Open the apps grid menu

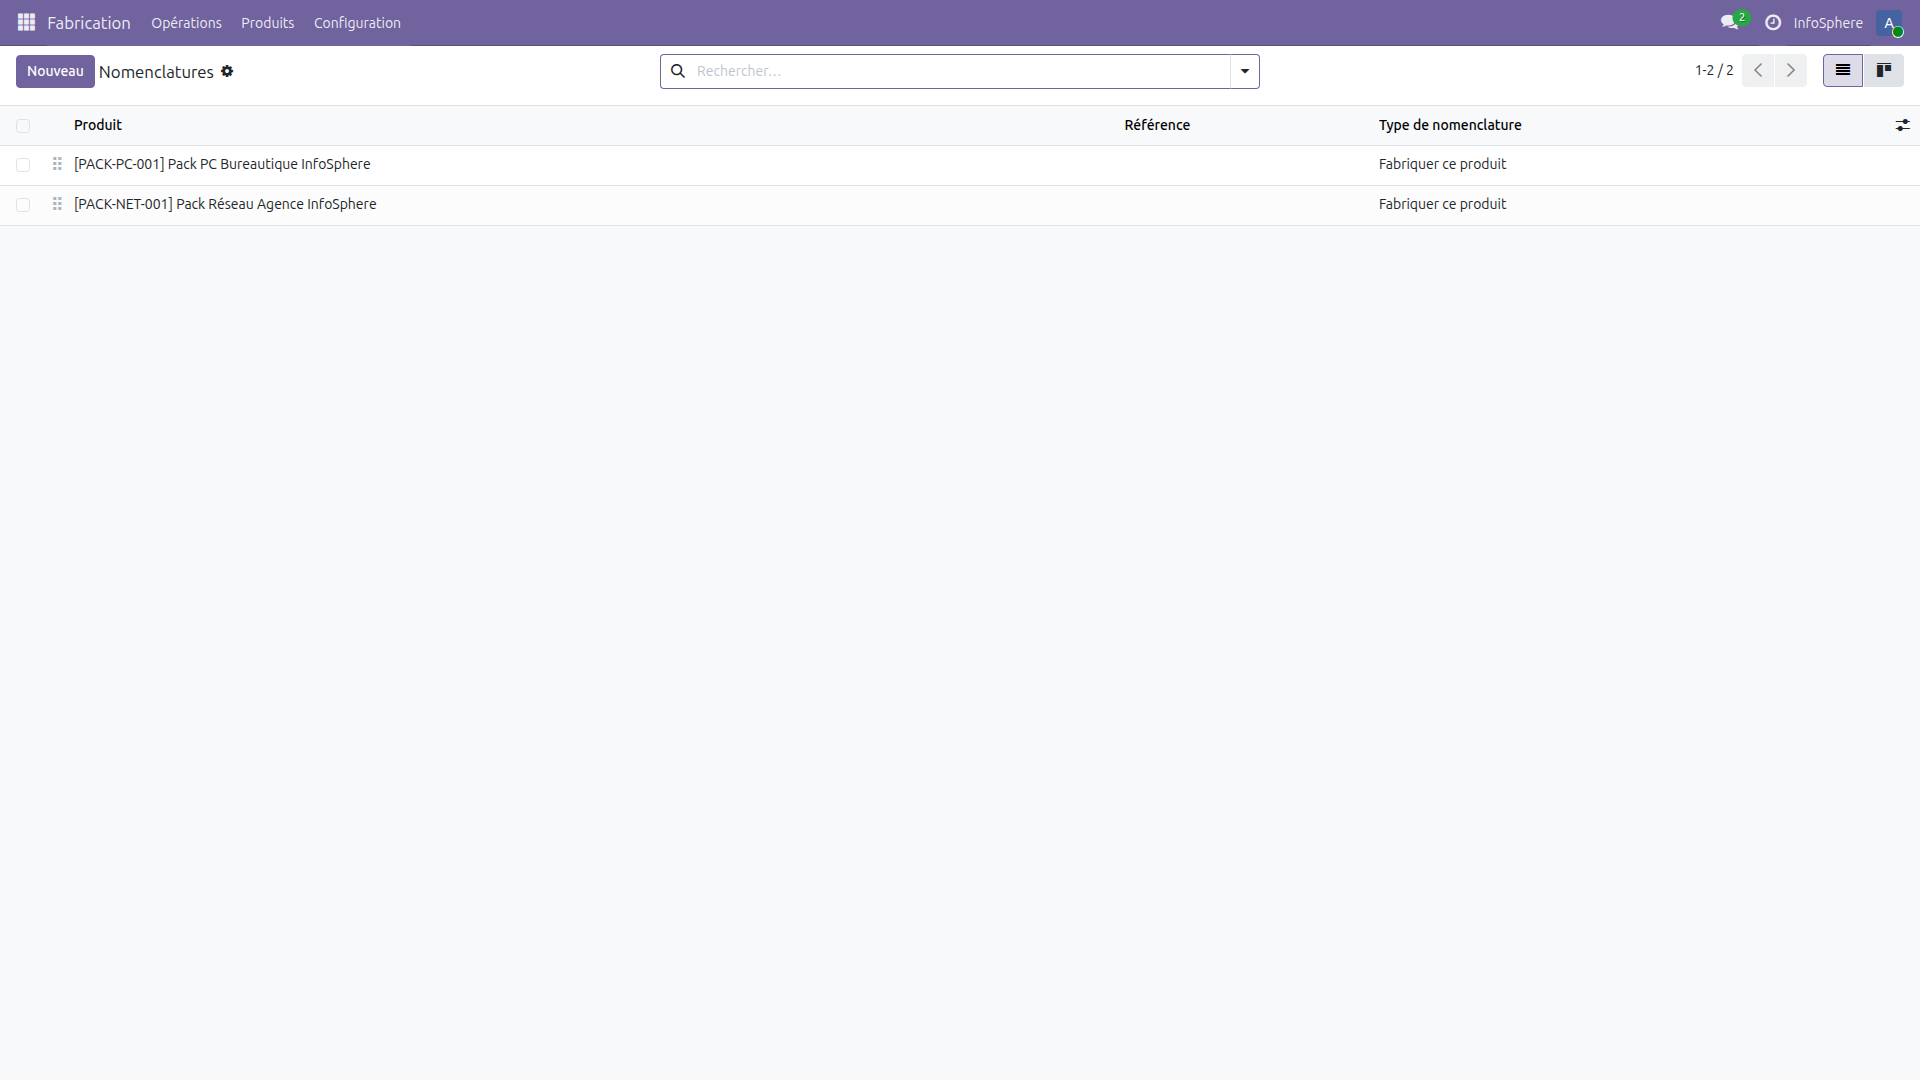pos(26,22)
